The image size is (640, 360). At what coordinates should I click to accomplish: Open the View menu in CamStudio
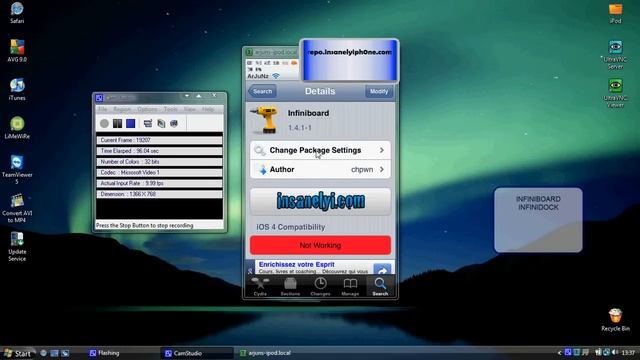click(189, 109)
